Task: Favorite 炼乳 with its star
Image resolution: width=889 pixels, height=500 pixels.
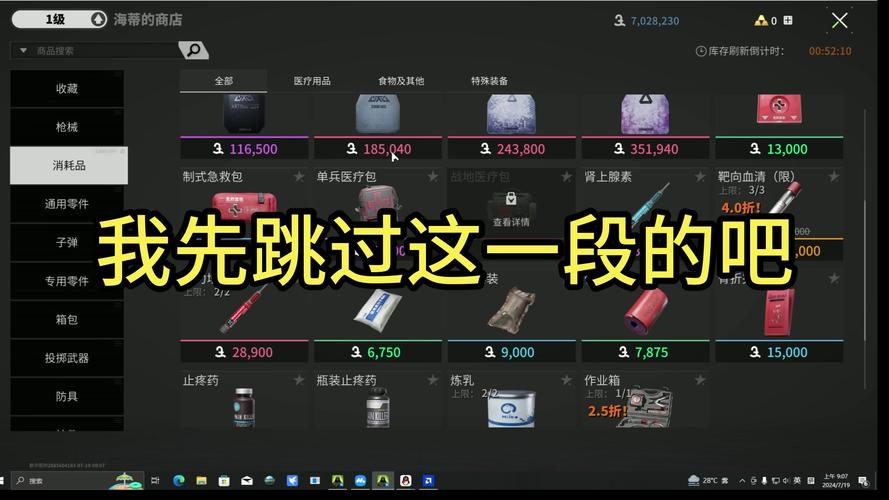Action: coord(566,380)
